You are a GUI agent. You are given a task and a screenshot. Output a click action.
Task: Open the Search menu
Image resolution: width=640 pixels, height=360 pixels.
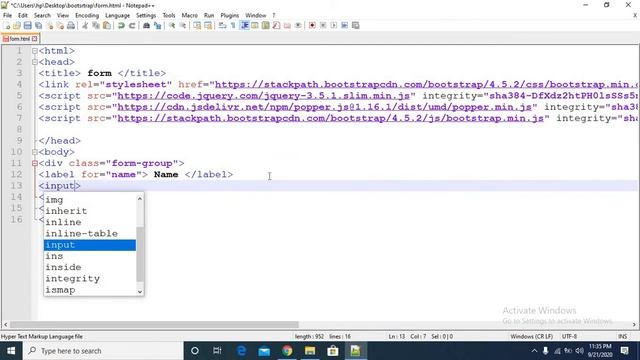point(42,16)
